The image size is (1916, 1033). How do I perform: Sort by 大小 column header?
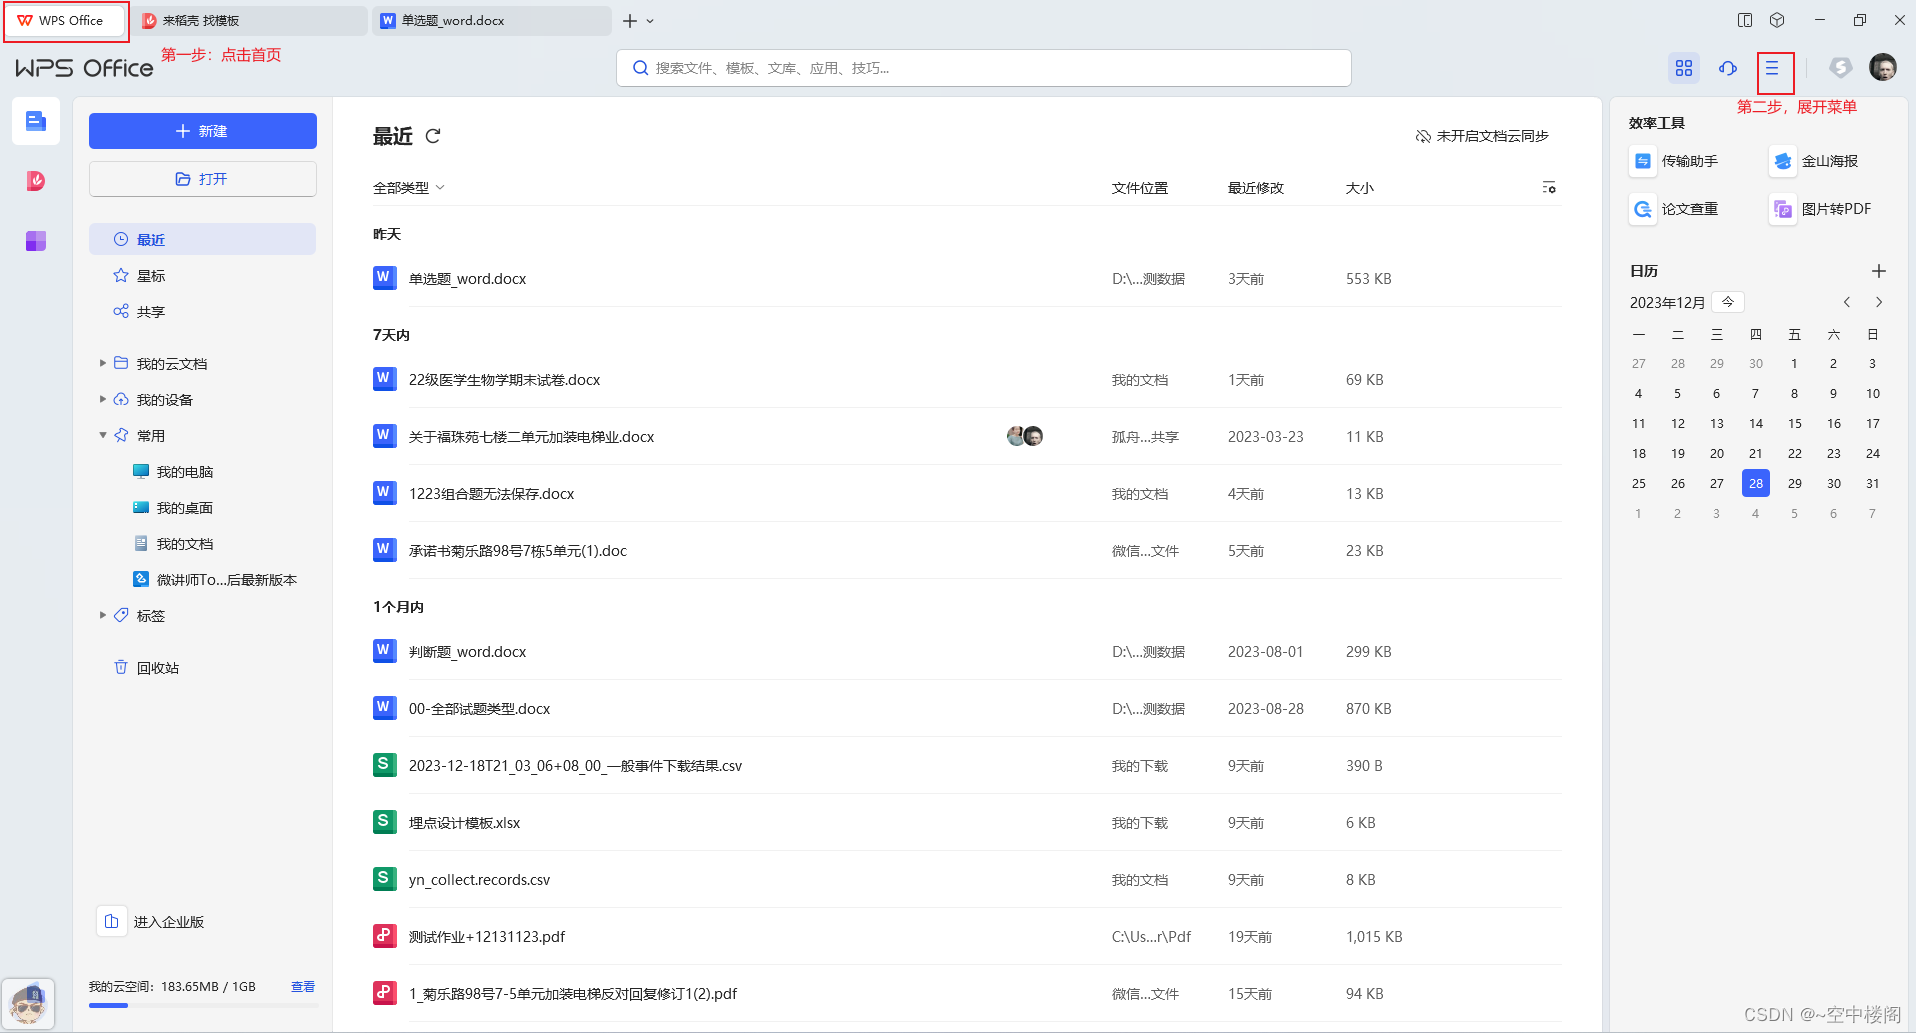click(x=1360, y=188)
